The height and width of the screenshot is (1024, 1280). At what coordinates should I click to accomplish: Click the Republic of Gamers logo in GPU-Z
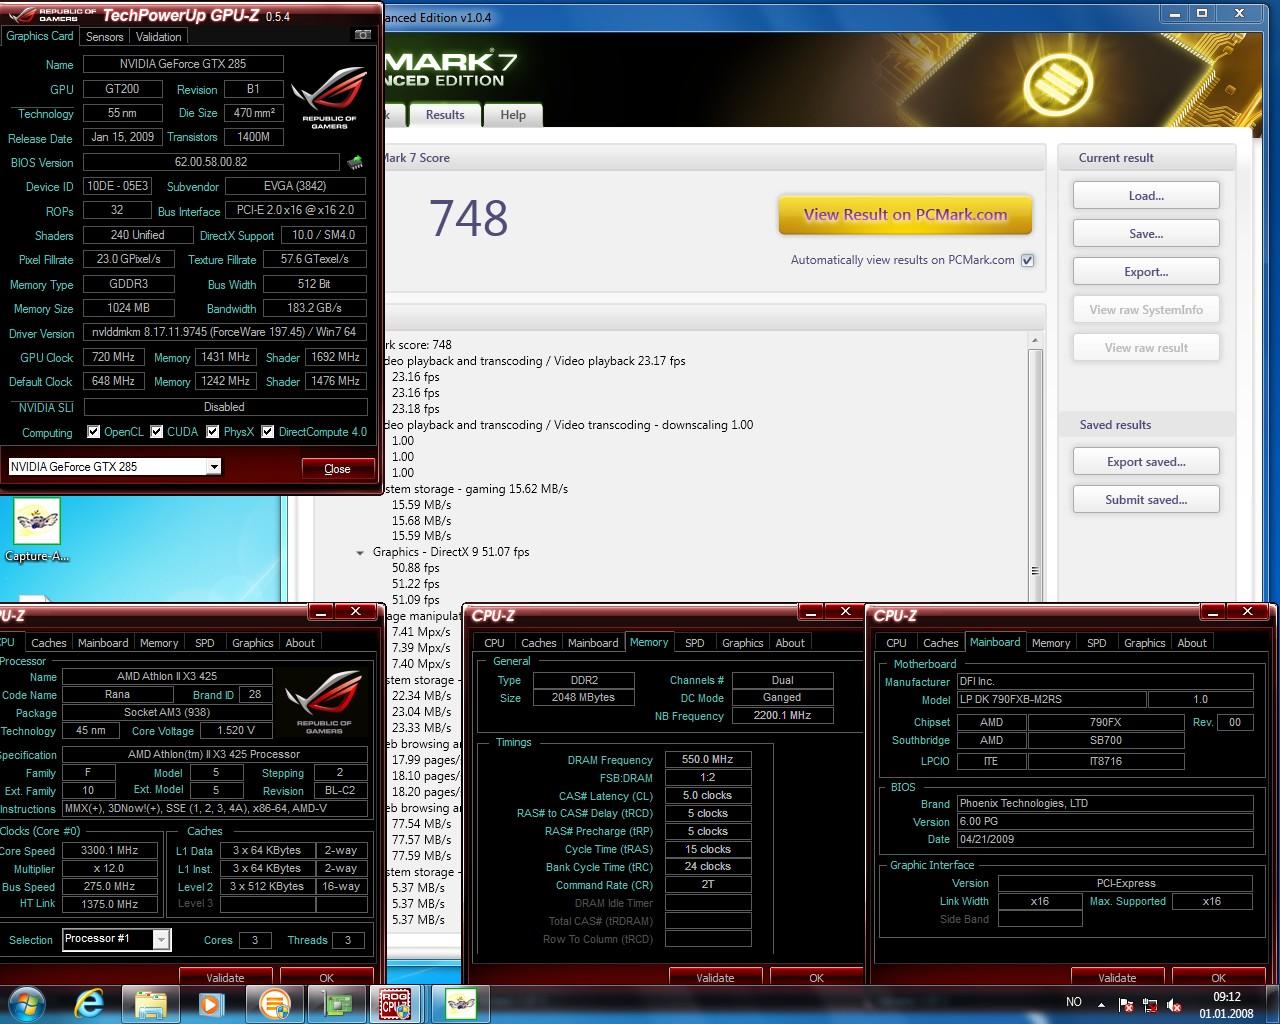click(x=329, y=98)
